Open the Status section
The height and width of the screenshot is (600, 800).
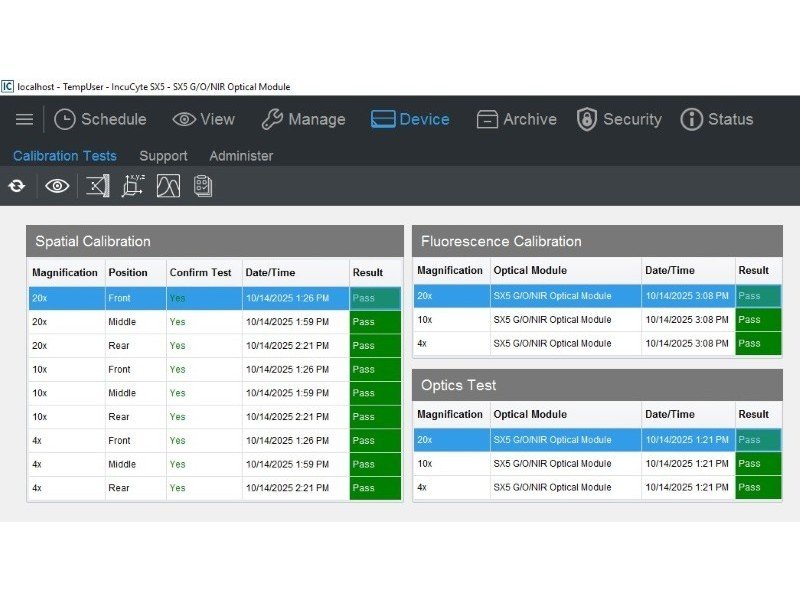tap(717, 119)
